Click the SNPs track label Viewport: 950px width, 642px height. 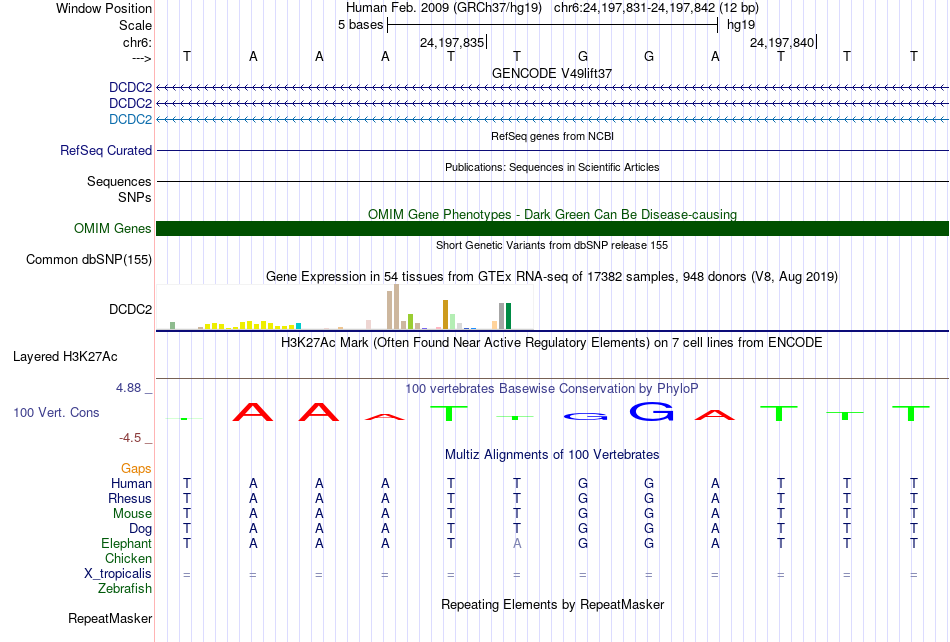(135, 197)
